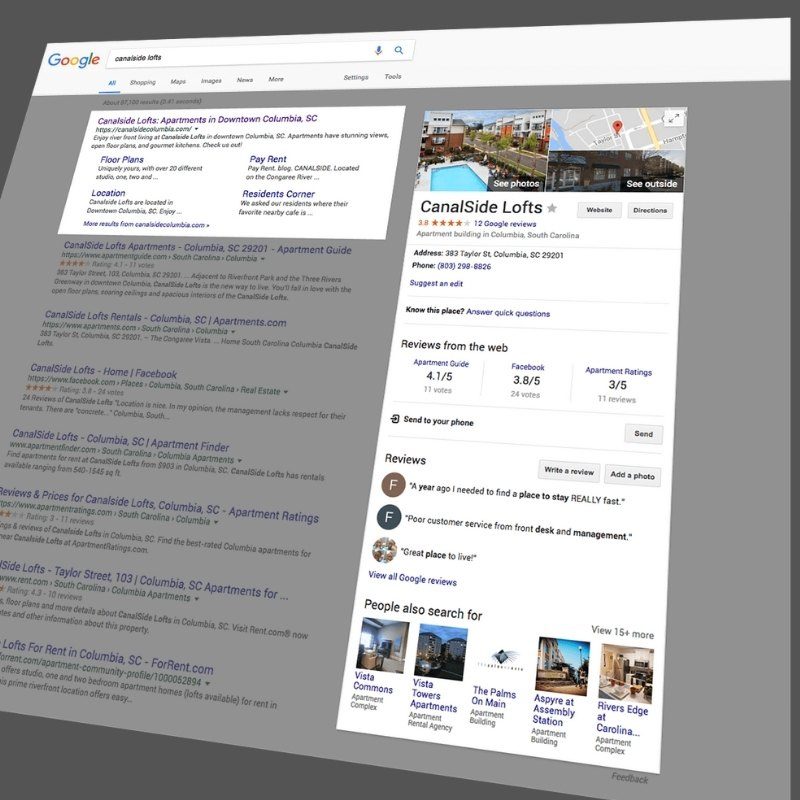Open the Pay Rent sitelink
The width and height of the screenshot is (800, 800).
coord(268,159)
